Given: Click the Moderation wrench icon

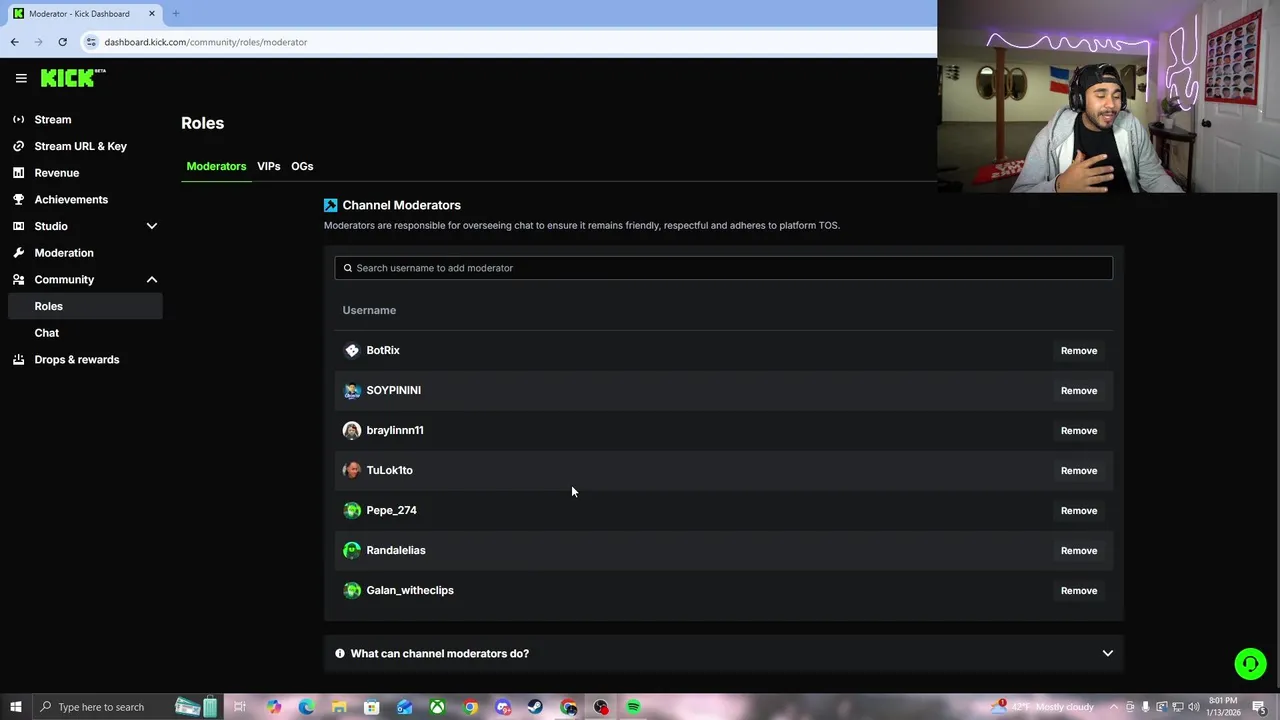Looking at the screenshot, I should pyautogui.click(x=18, y=253).
